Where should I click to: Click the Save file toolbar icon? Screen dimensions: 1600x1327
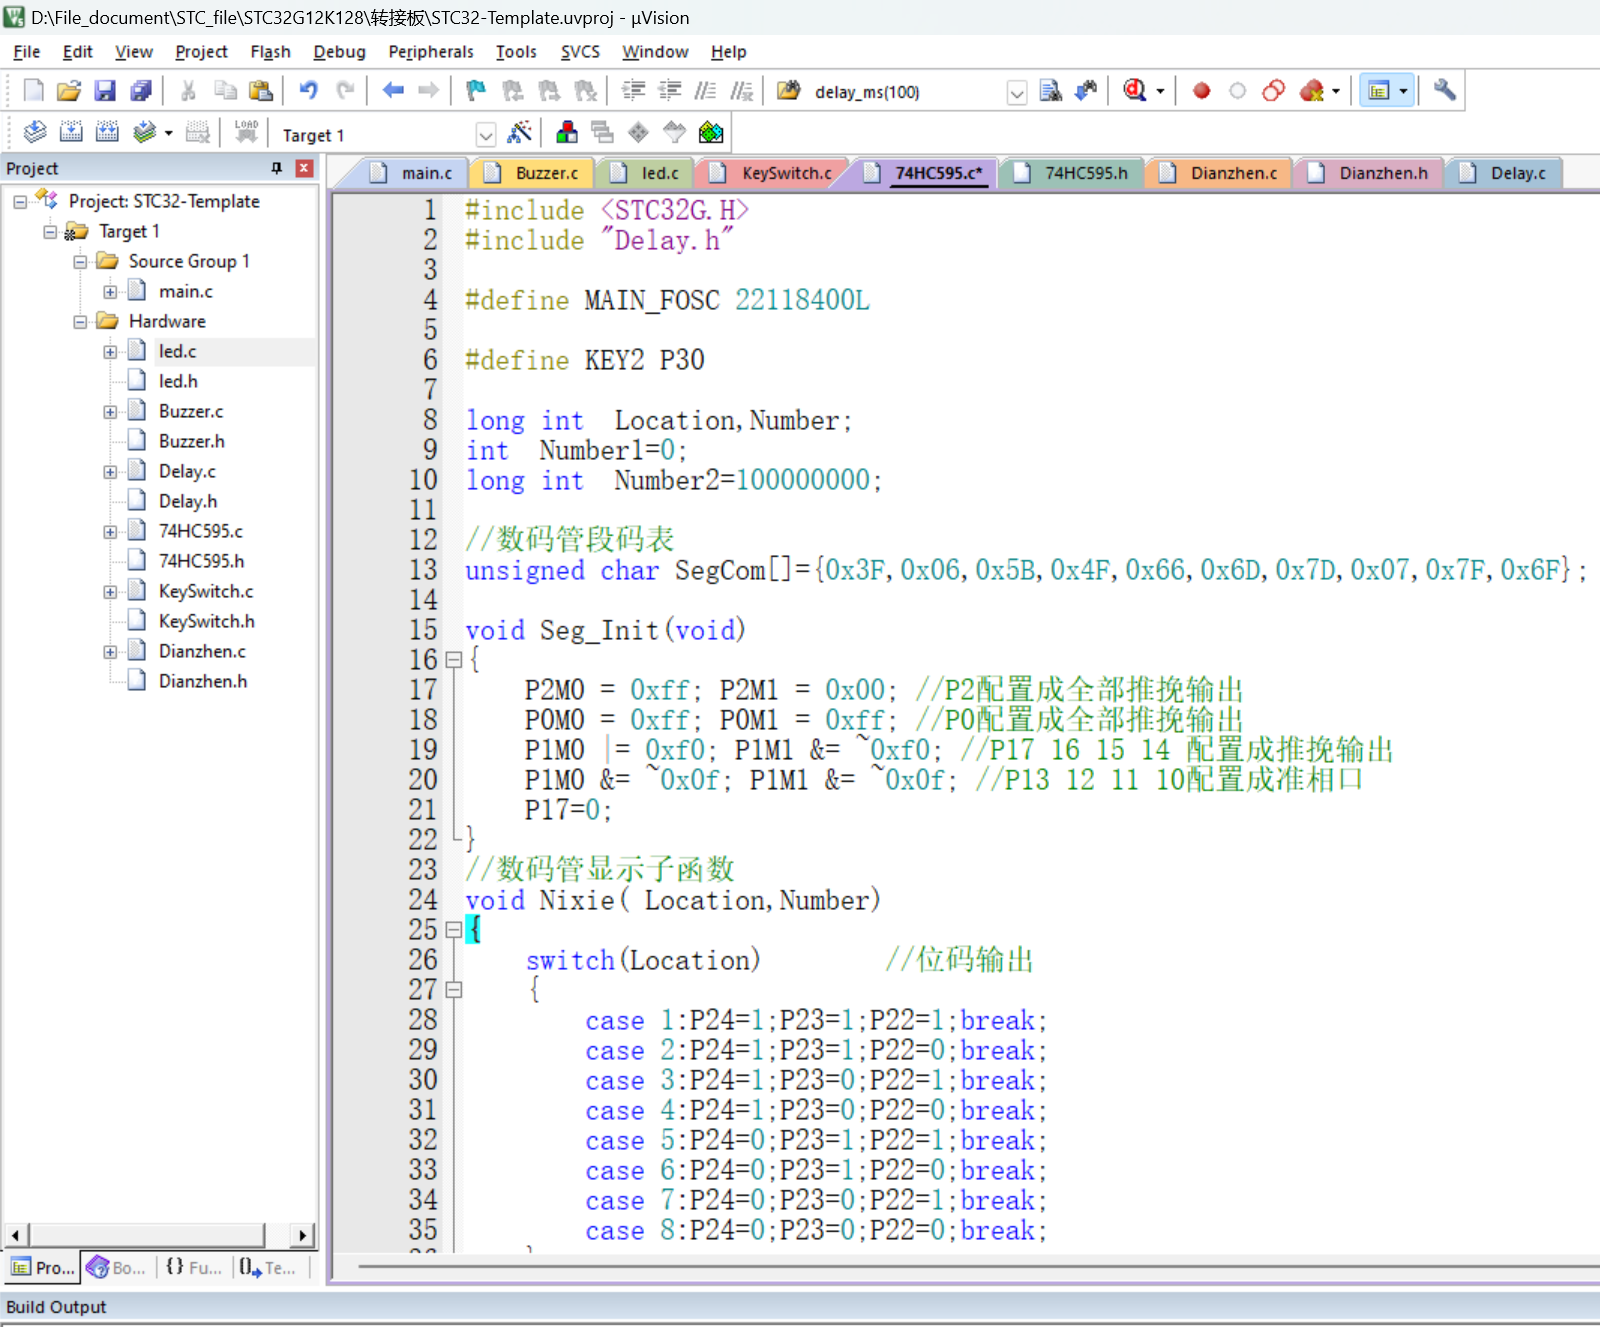[105, 91]
